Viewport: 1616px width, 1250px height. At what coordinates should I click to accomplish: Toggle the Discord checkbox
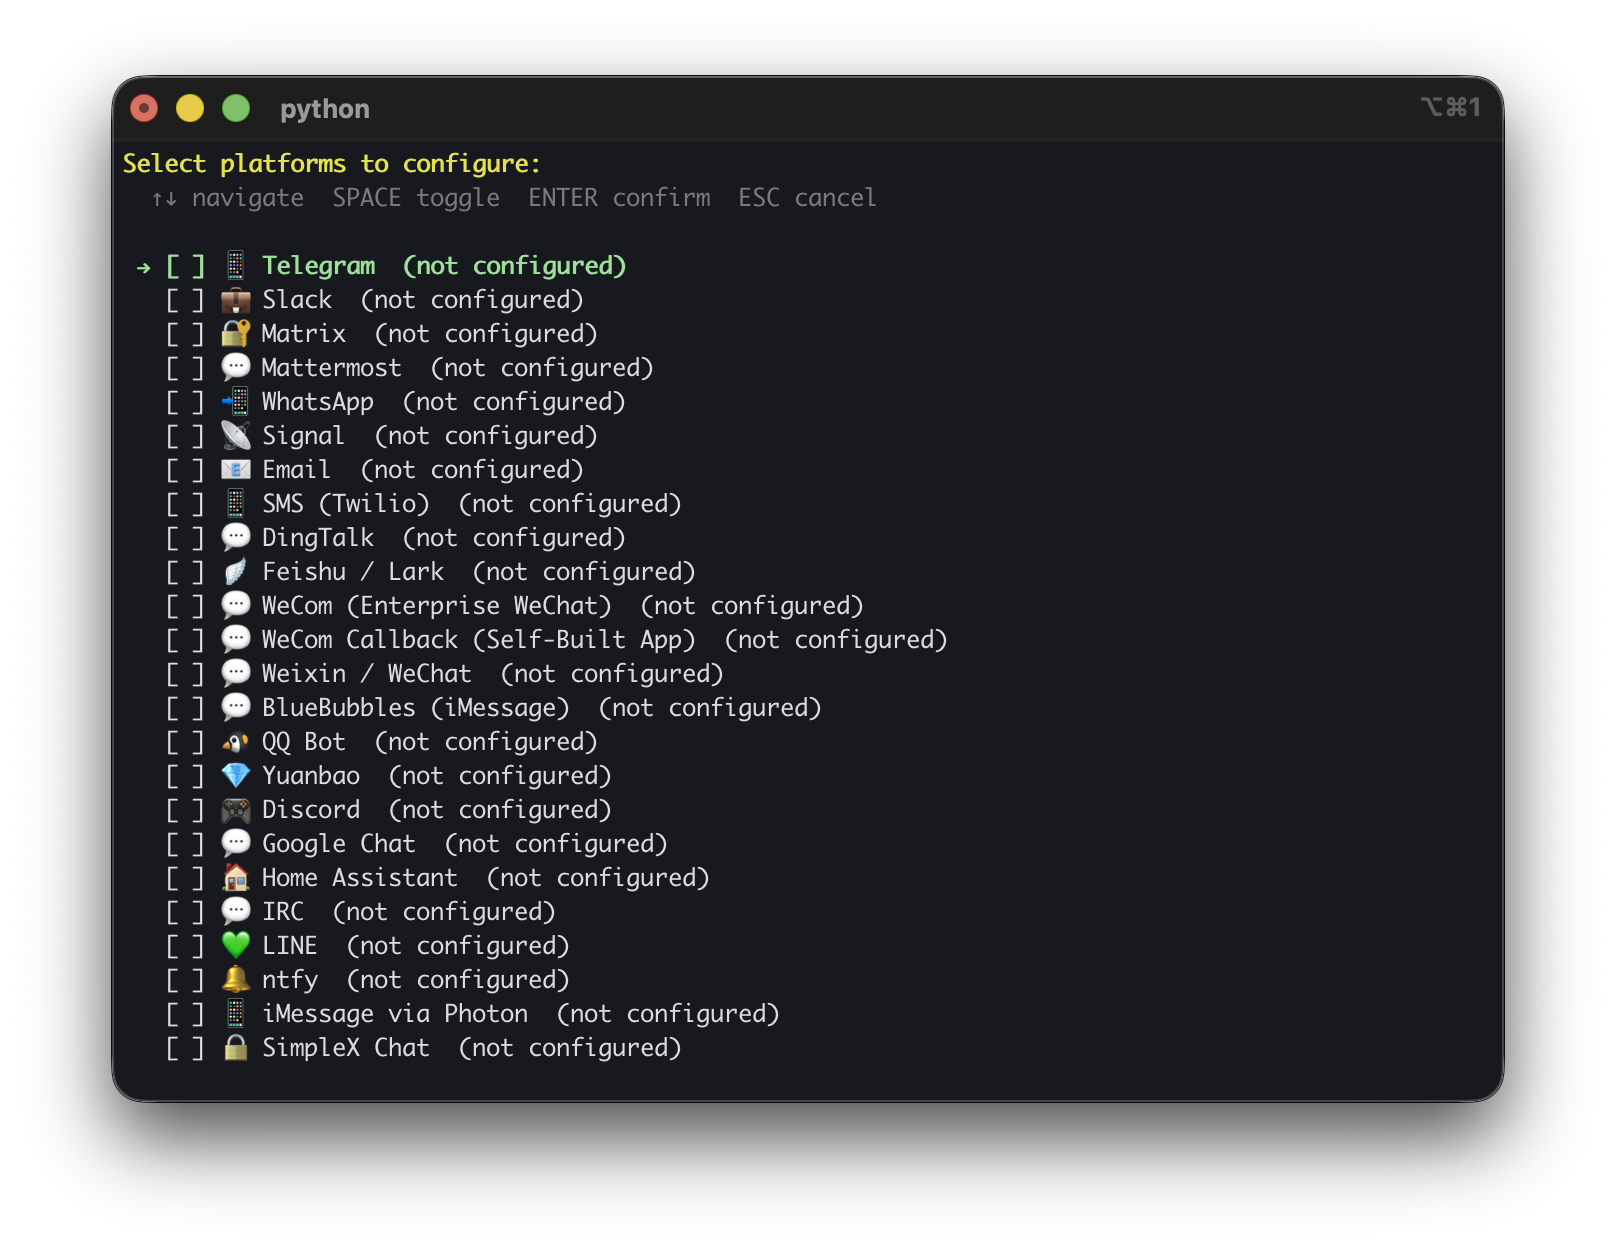[x=185, y=810]
